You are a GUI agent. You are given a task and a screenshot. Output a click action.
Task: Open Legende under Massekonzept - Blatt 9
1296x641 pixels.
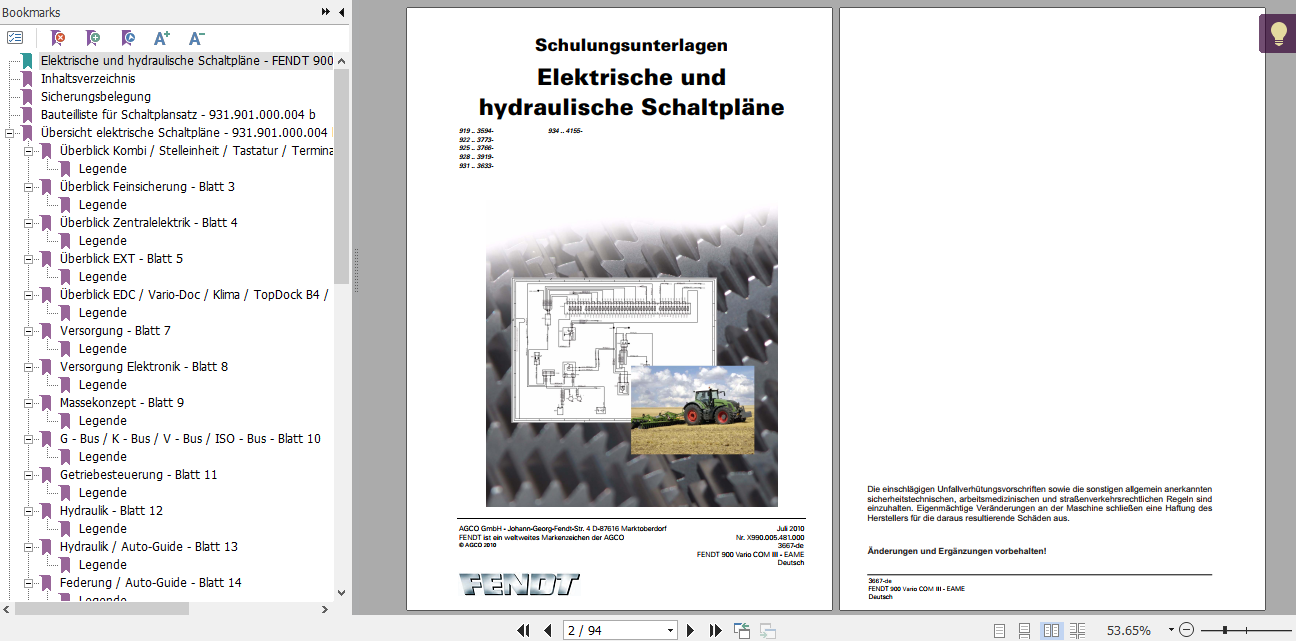(103, 421)
